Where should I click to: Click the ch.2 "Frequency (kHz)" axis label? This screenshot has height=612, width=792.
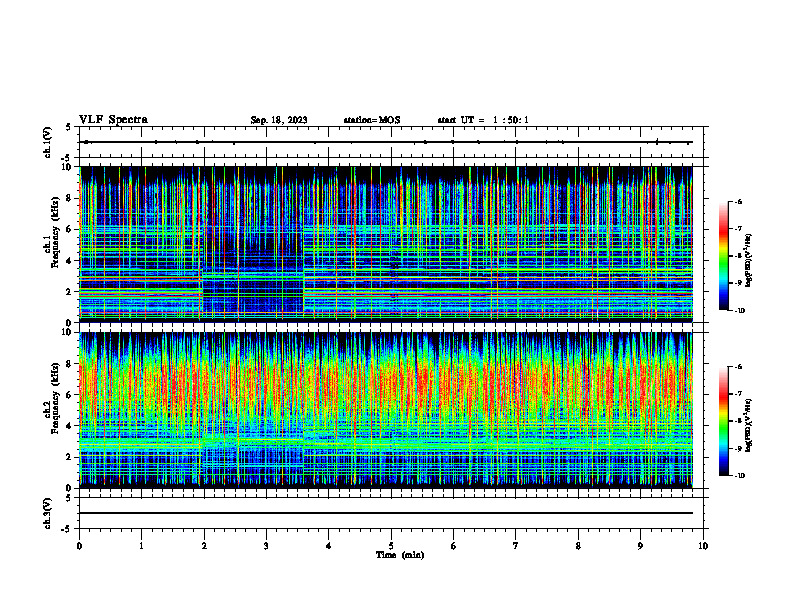[x=55, y=397]
